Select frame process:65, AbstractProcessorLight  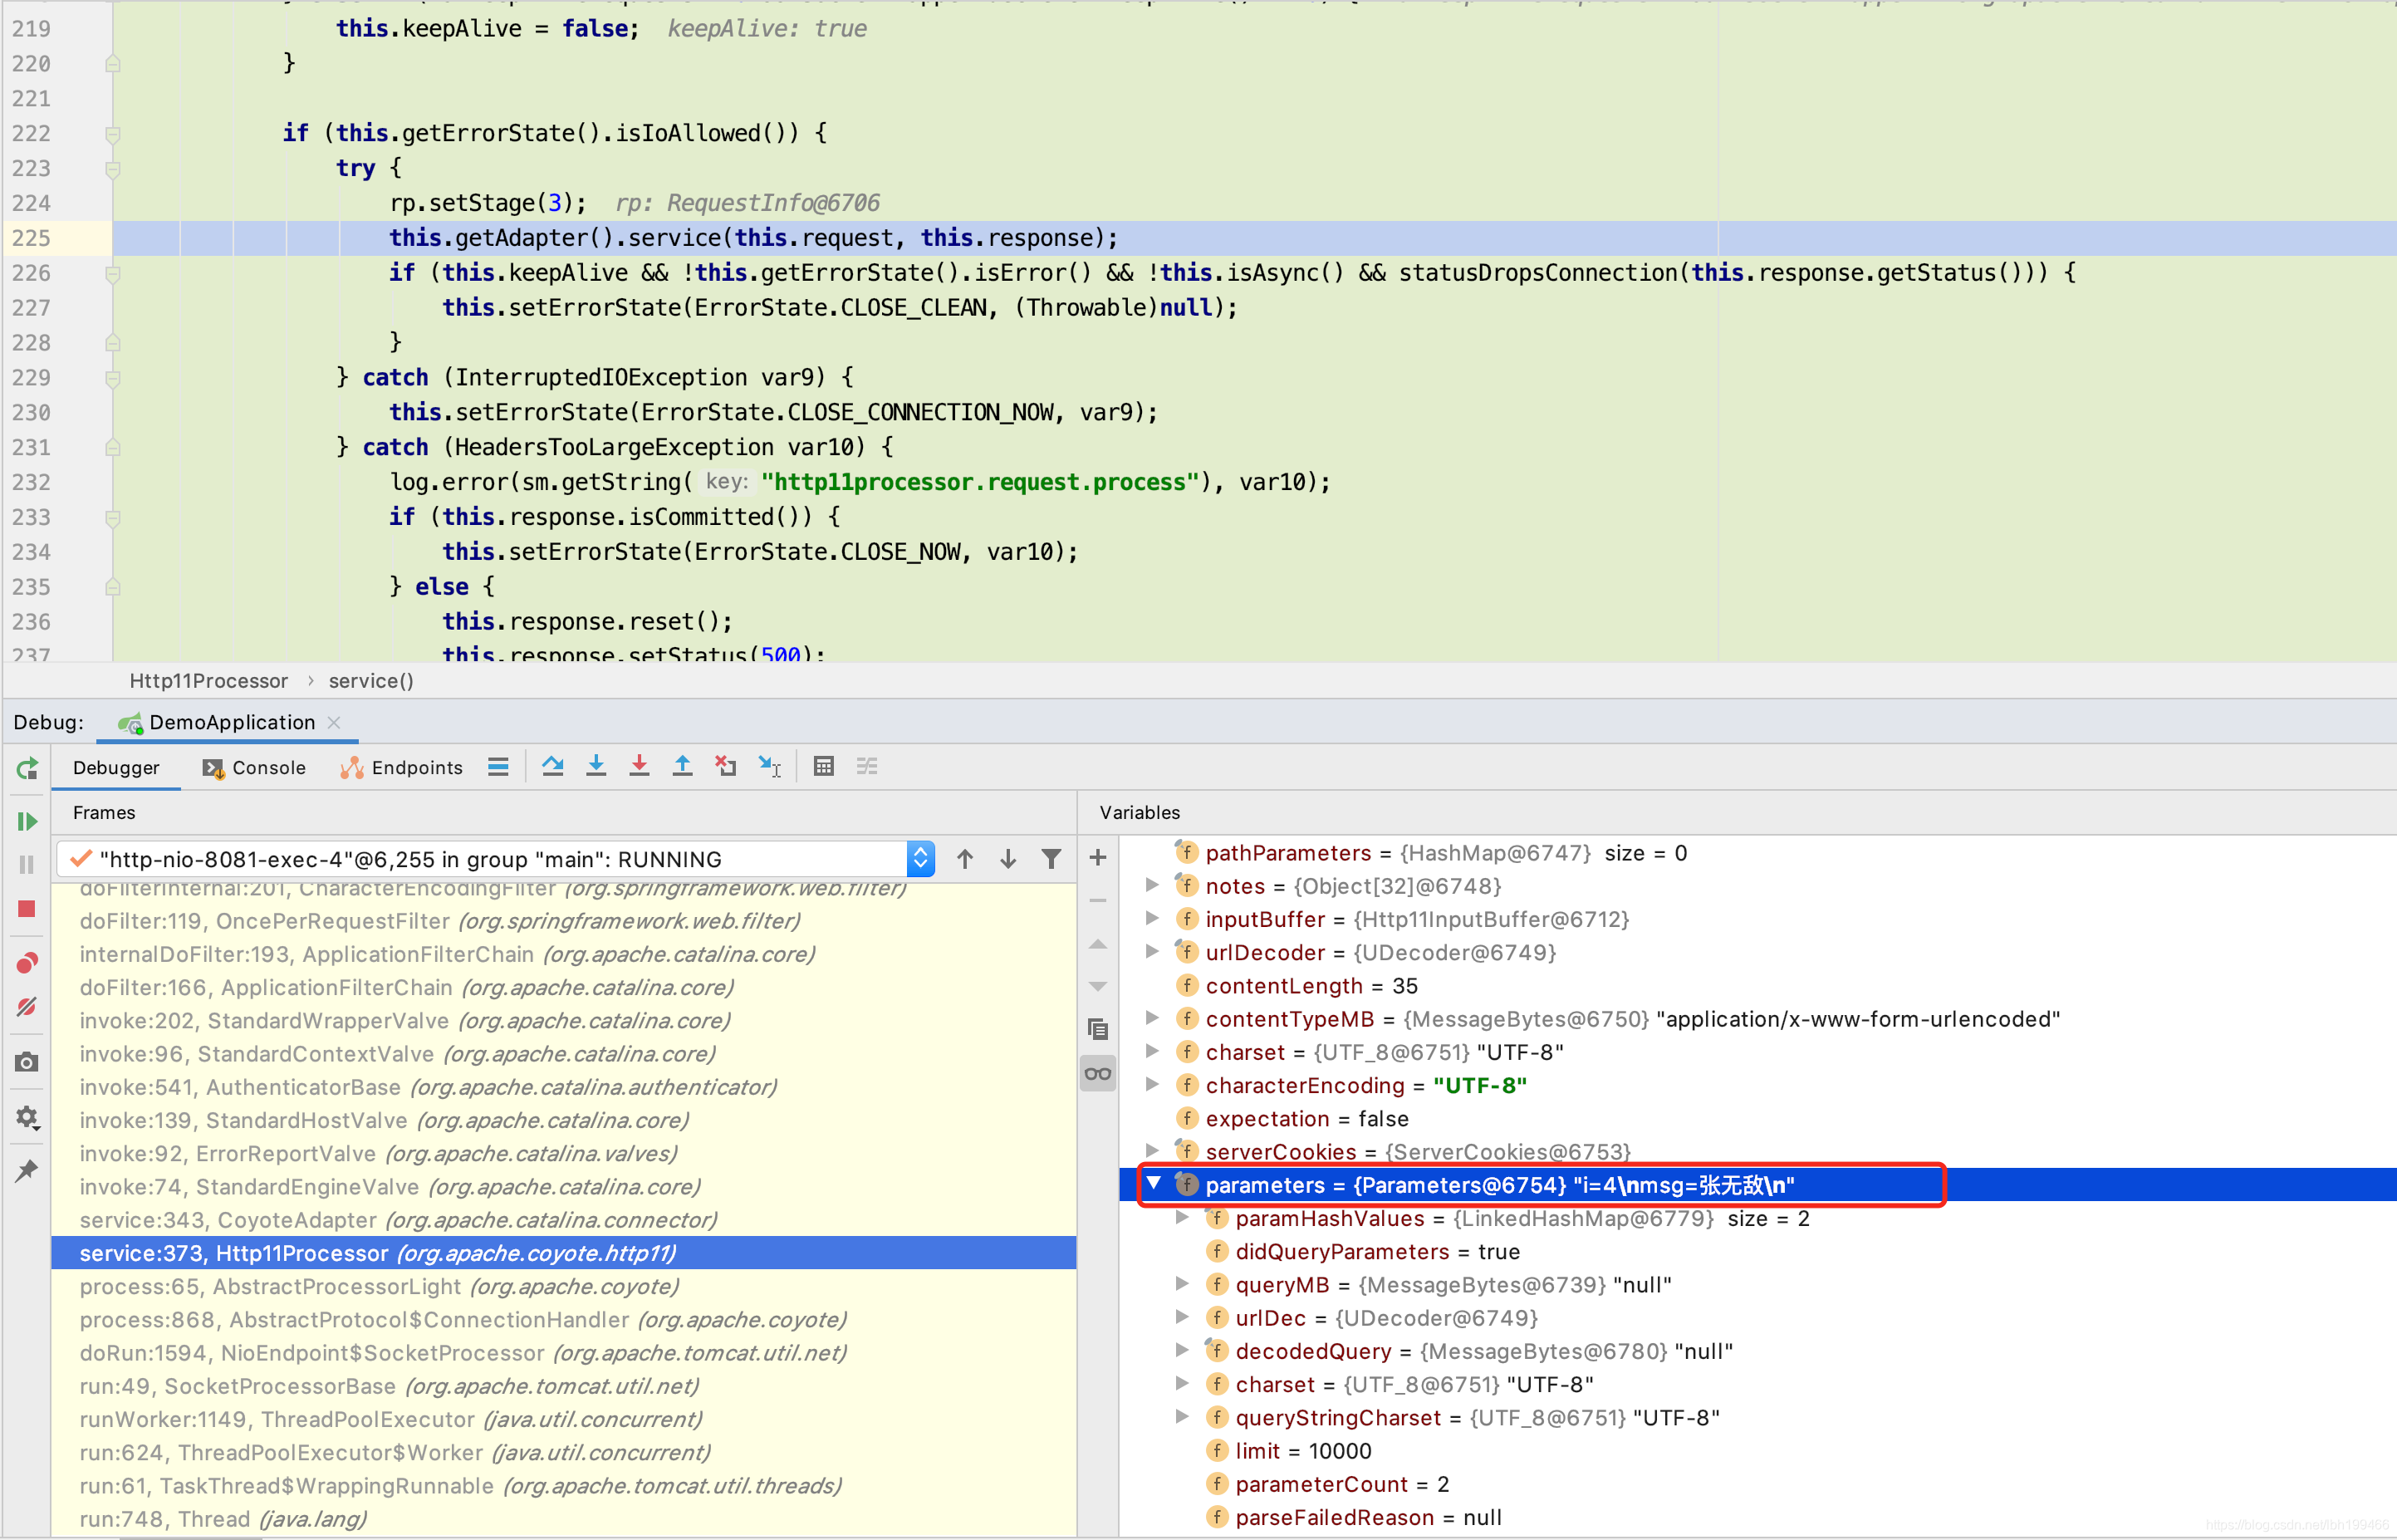coord(564,1286)
